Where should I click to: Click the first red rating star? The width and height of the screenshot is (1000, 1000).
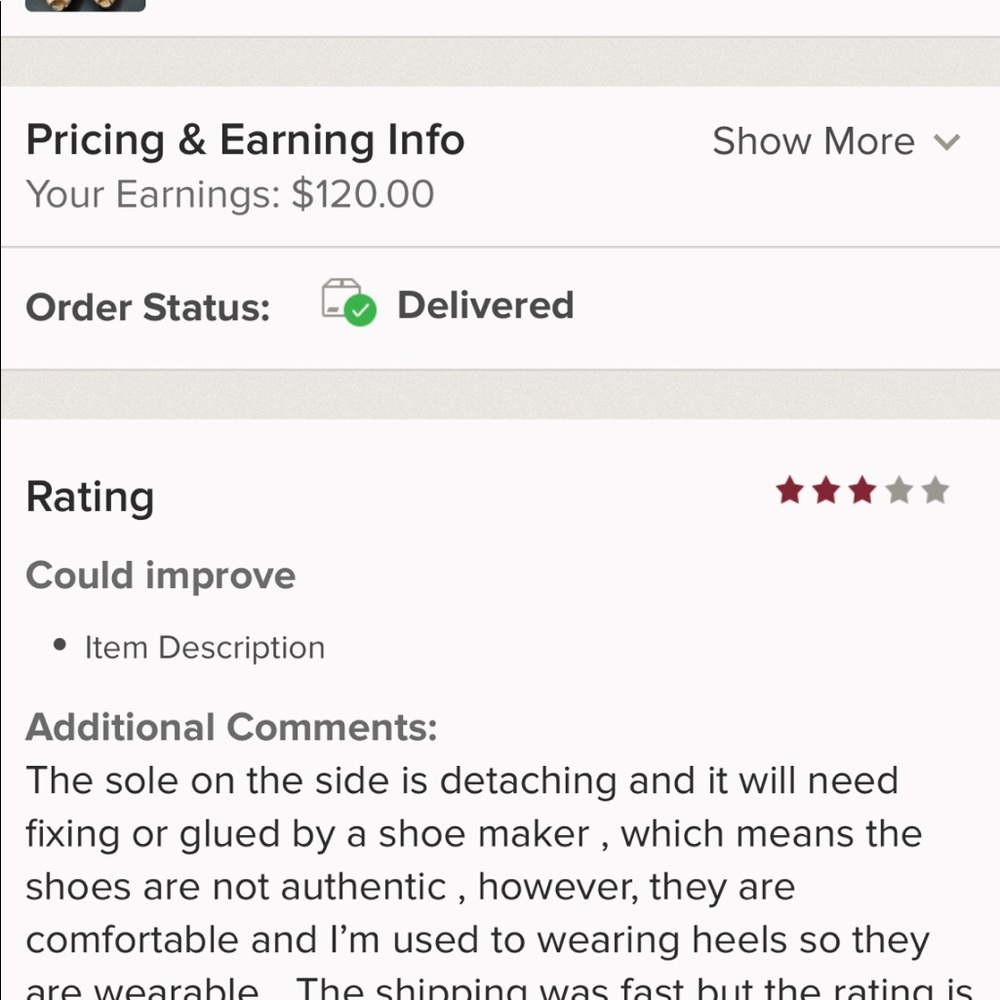point(790,491)
